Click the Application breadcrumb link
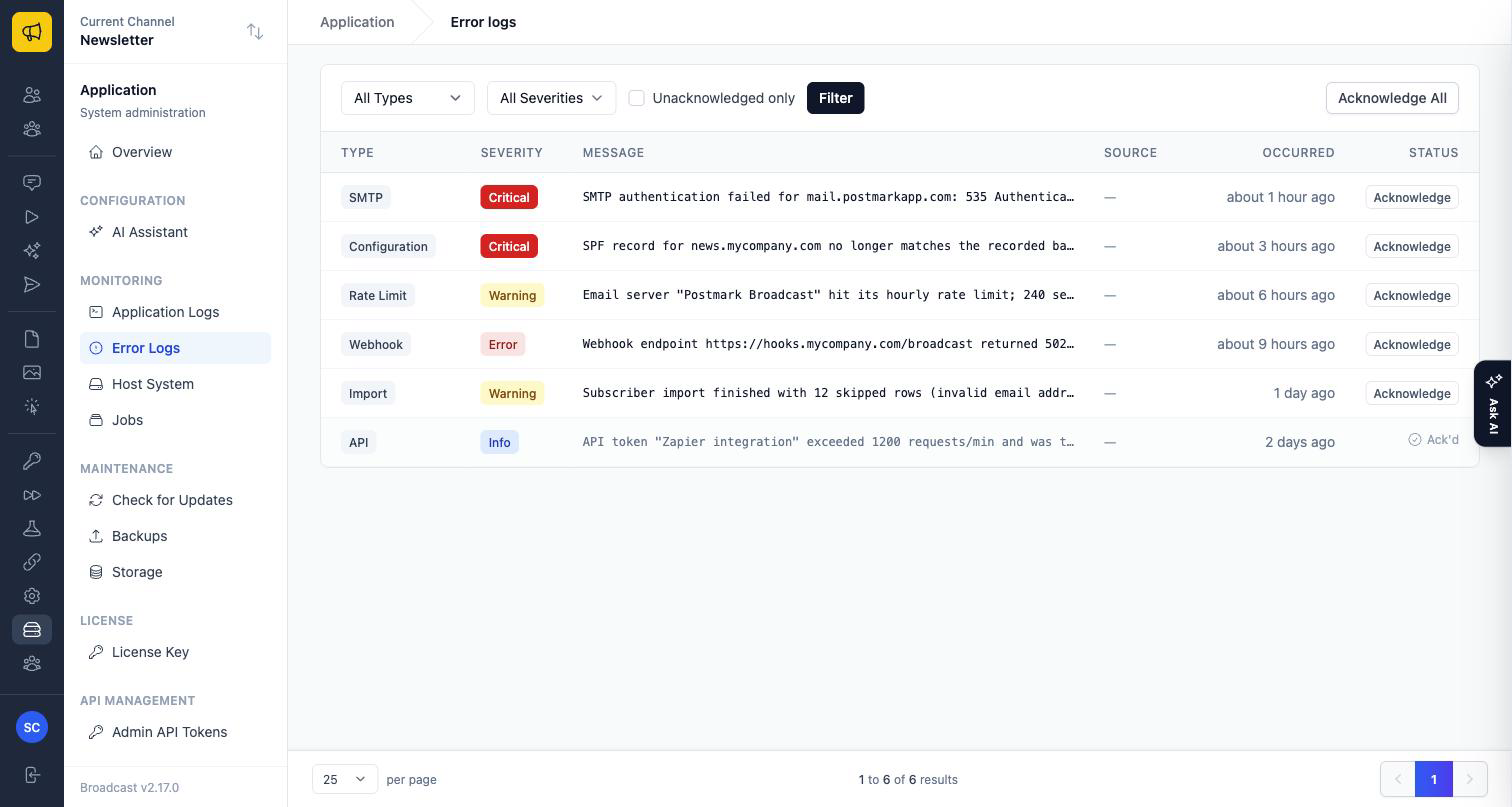 357,22
